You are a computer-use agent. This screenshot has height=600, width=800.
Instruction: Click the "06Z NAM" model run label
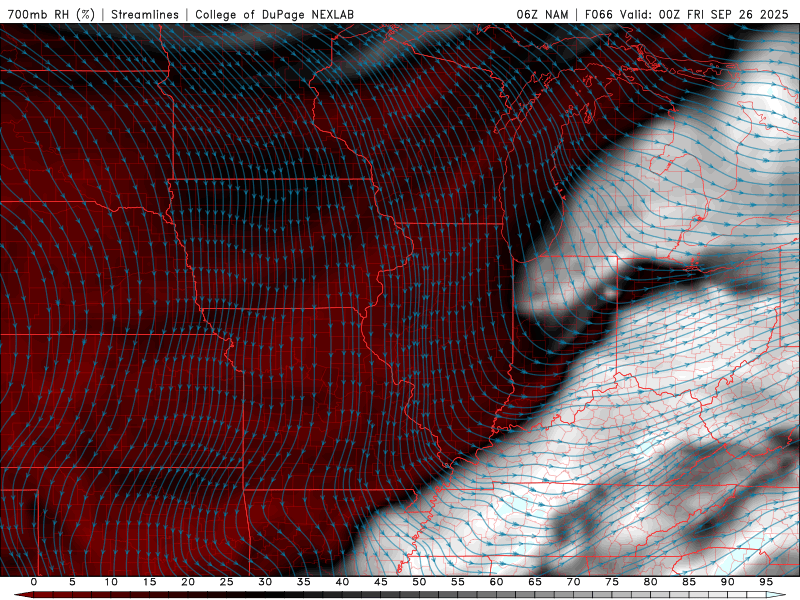[542, 14]
